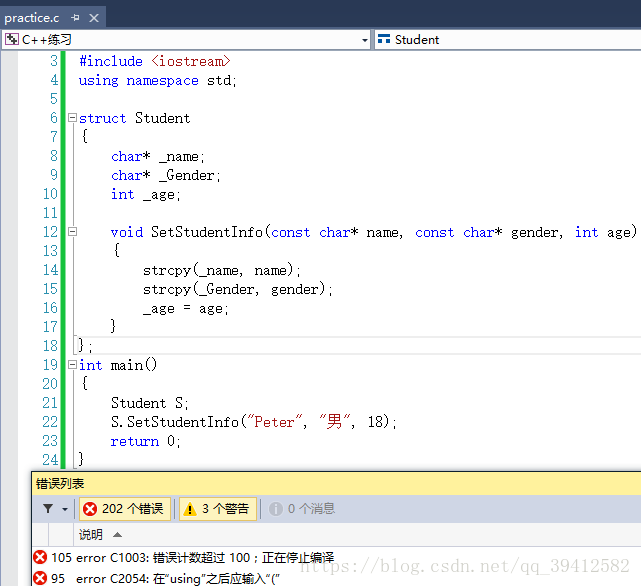The image size is (641, 586).
Task: Collapse the SetStudentInfo function block
Action: point(72,232)
